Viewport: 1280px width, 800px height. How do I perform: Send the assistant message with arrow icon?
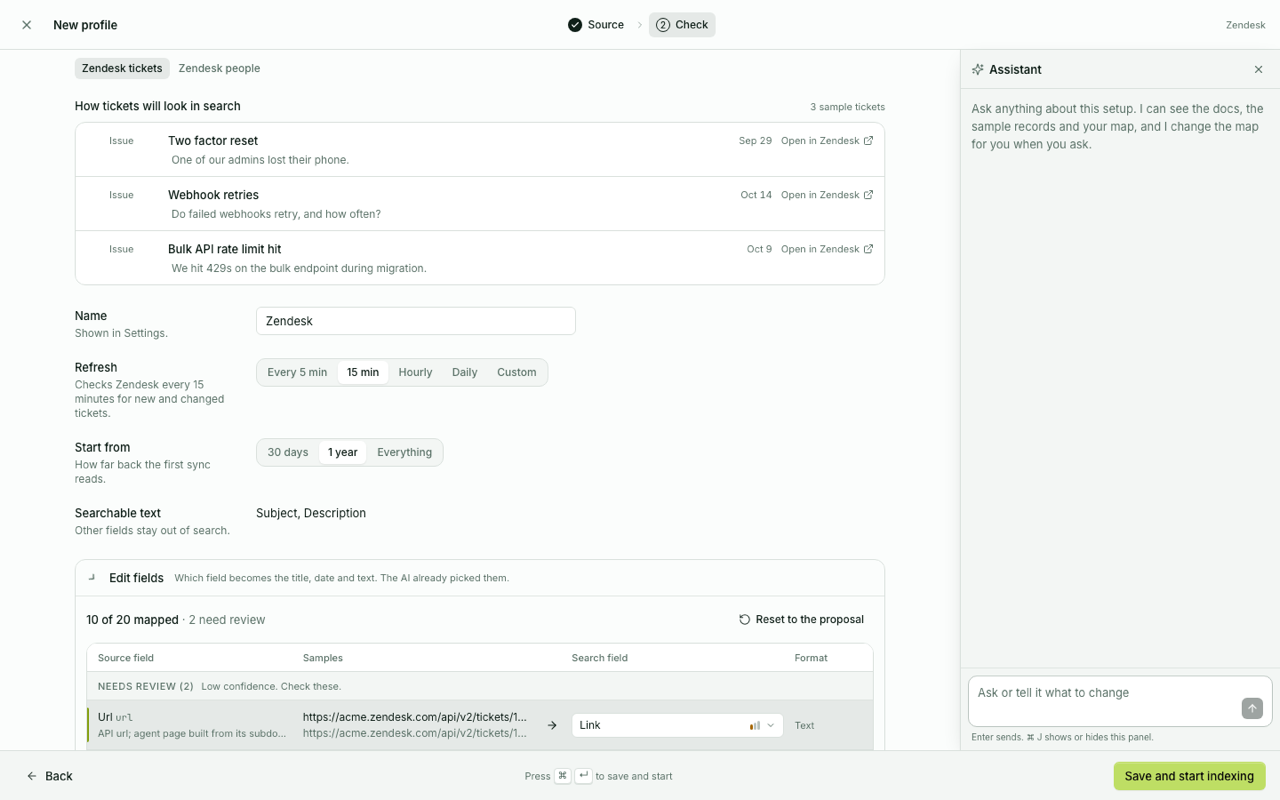point(1252,708)
